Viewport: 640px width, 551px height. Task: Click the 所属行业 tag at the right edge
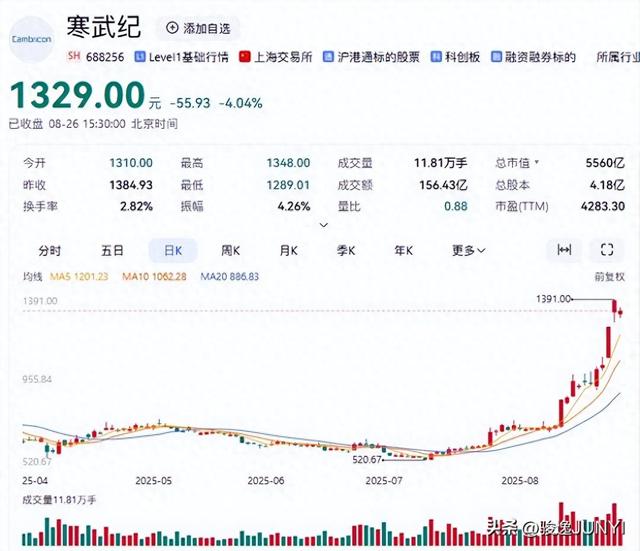(618, 57)
